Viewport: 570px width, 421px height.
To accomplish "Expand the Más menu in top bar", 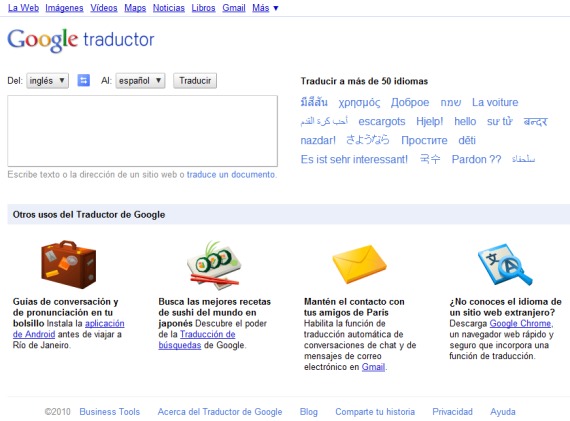I will click(265, 8).
